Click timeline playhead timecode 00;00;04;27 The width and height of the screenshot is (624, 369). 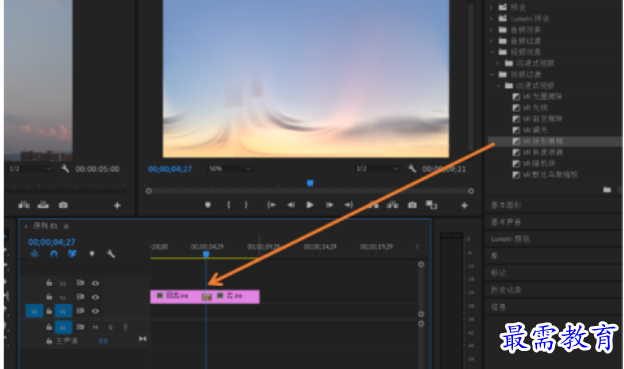pos(52,242)
